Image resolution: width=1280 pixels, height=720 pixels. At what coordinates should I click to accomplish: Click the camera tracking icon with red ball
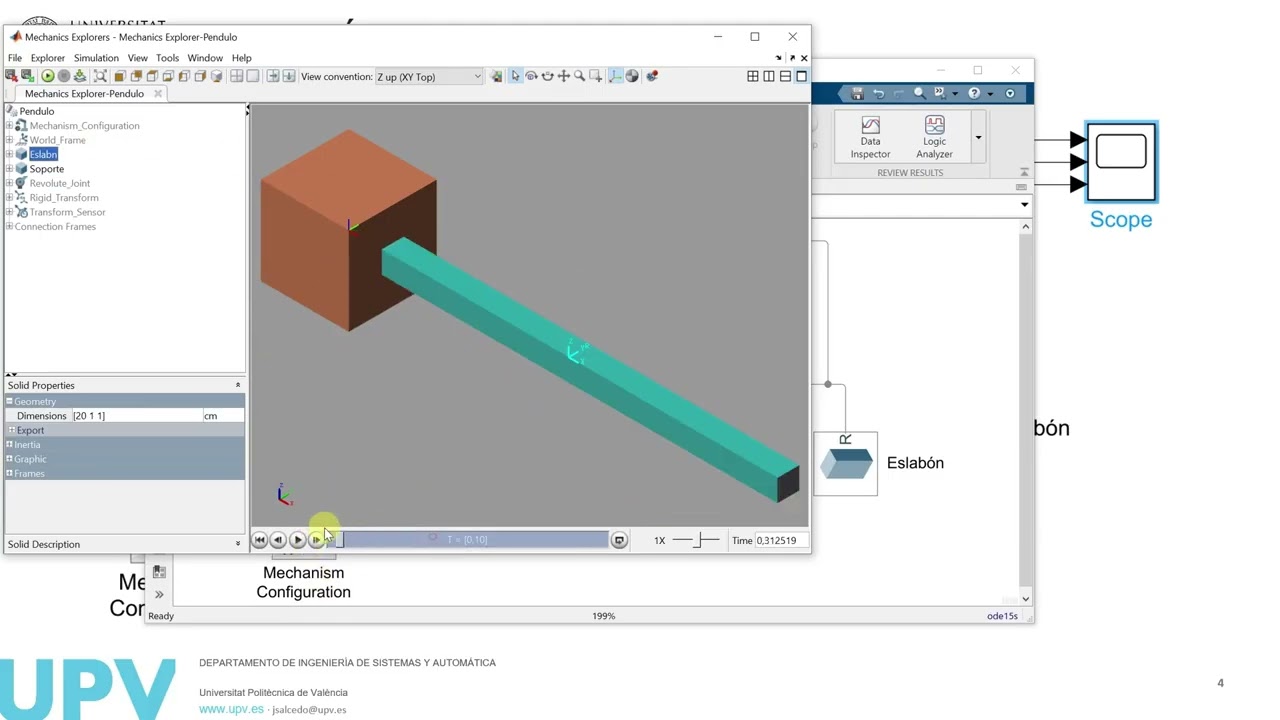click(x=652, y=76)
